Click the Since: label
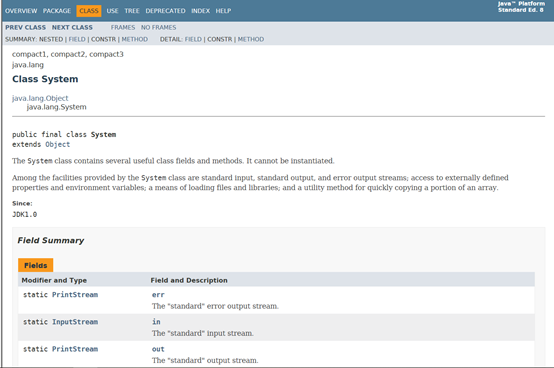Viewport: 554px width, 368px height. pos(22,203)
